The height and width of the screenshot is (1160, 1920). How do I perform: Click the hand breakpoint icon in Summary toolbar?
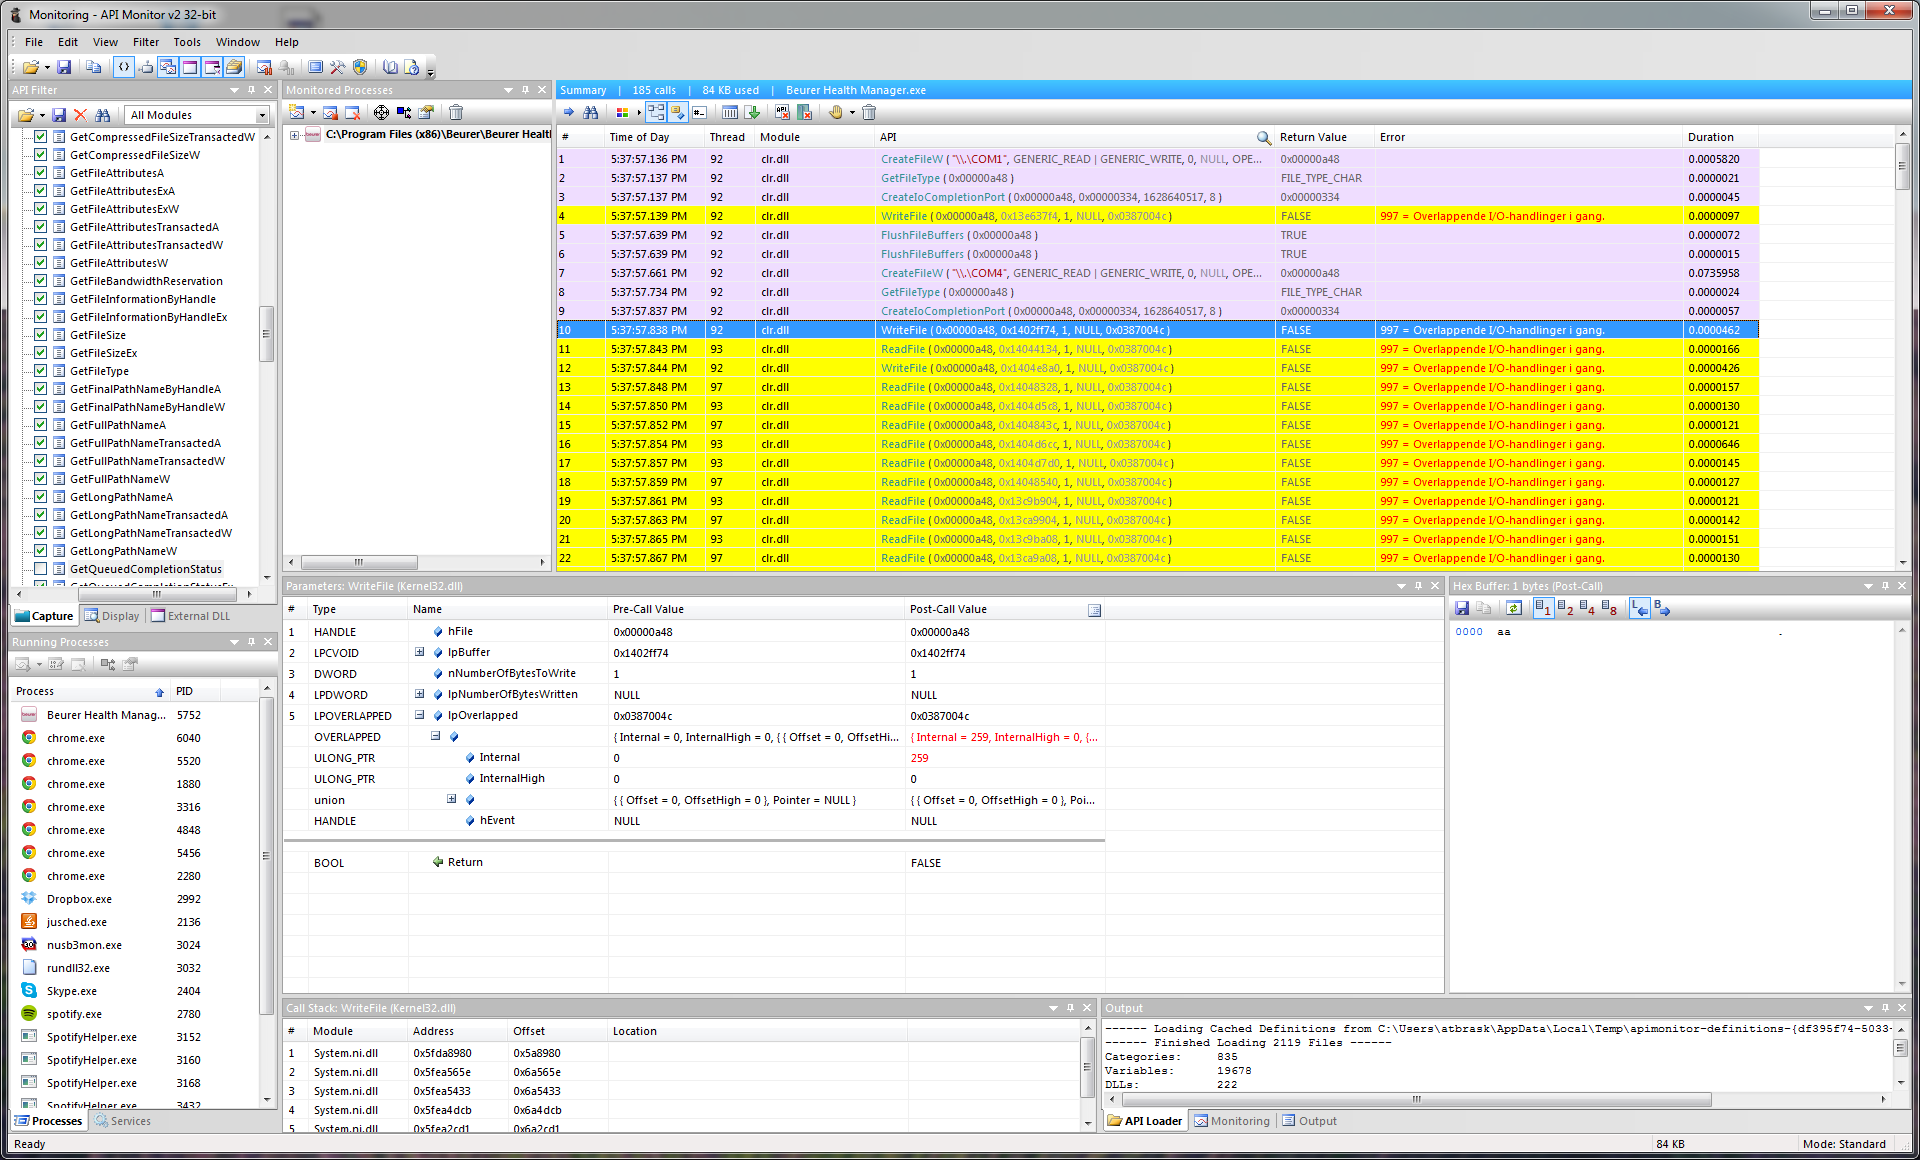point(836,112)
